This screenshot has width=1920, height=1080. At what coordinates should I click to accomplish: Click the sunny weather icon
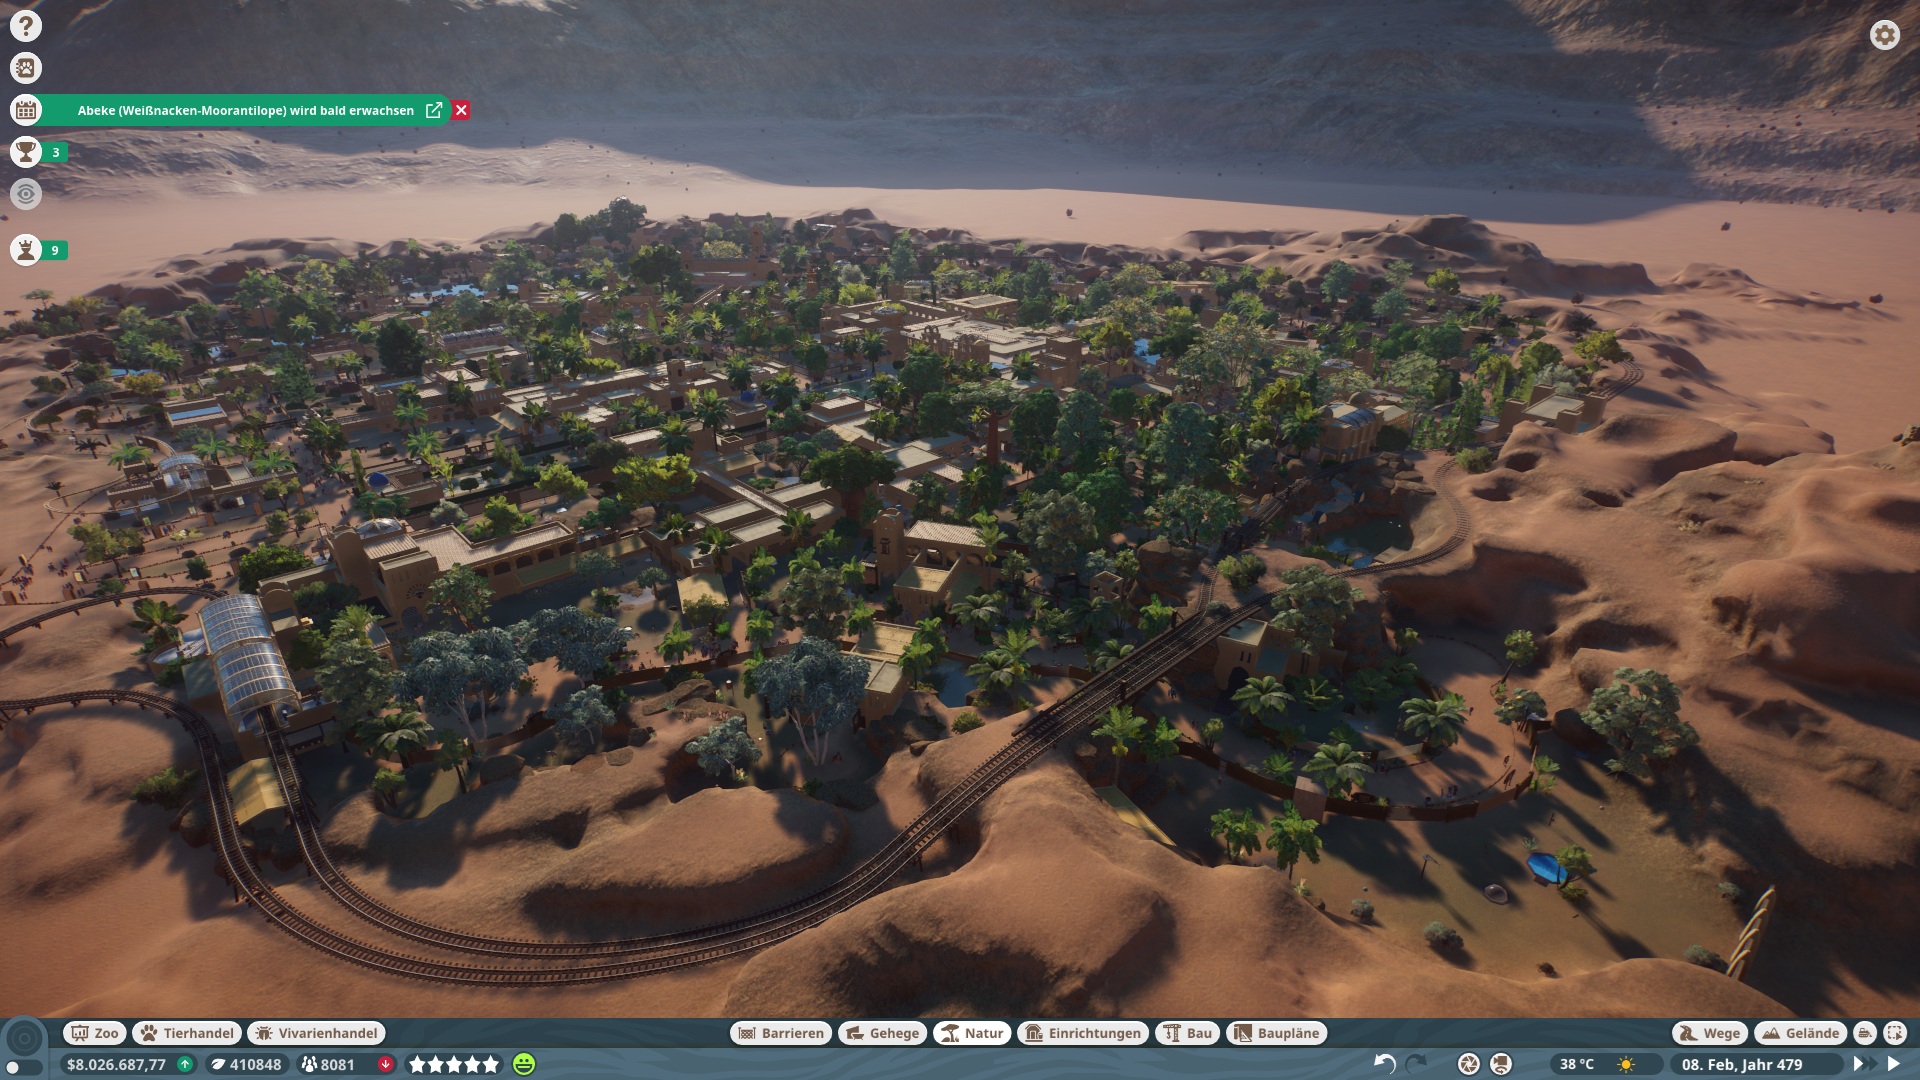(x=1627, y=1064)
